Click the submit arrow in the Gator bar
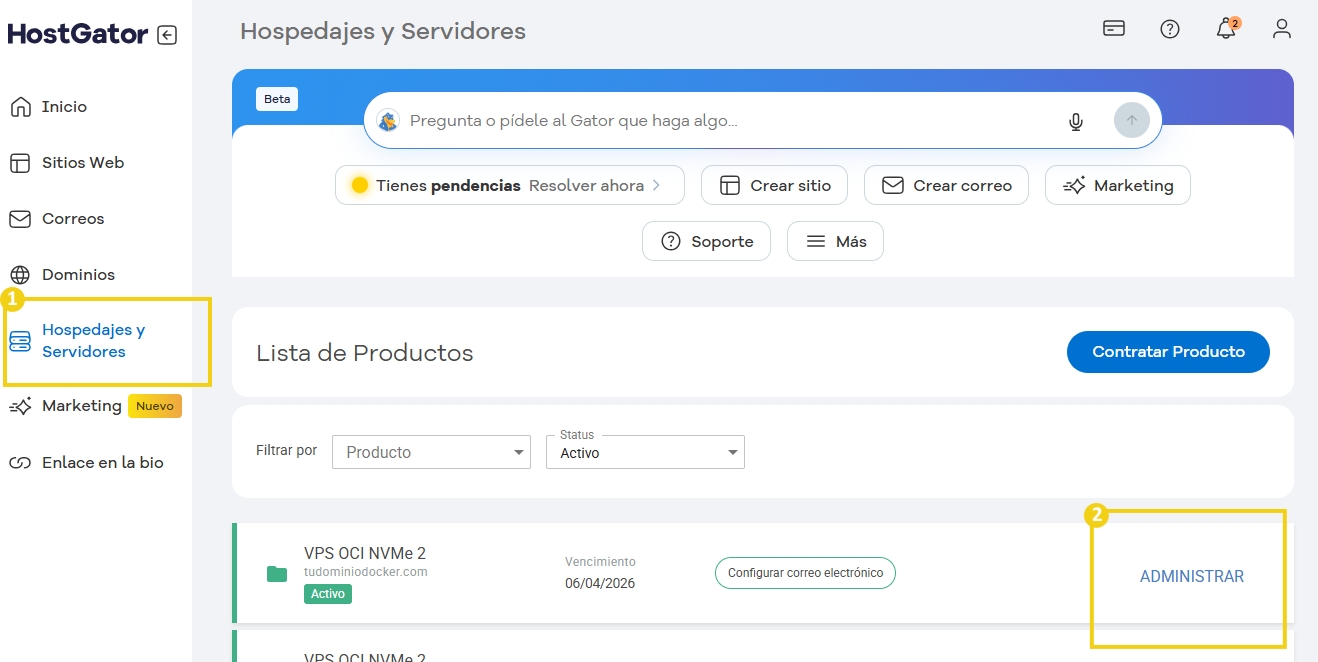This screenshot has width=1318, height=662. tap(1131, 120)
